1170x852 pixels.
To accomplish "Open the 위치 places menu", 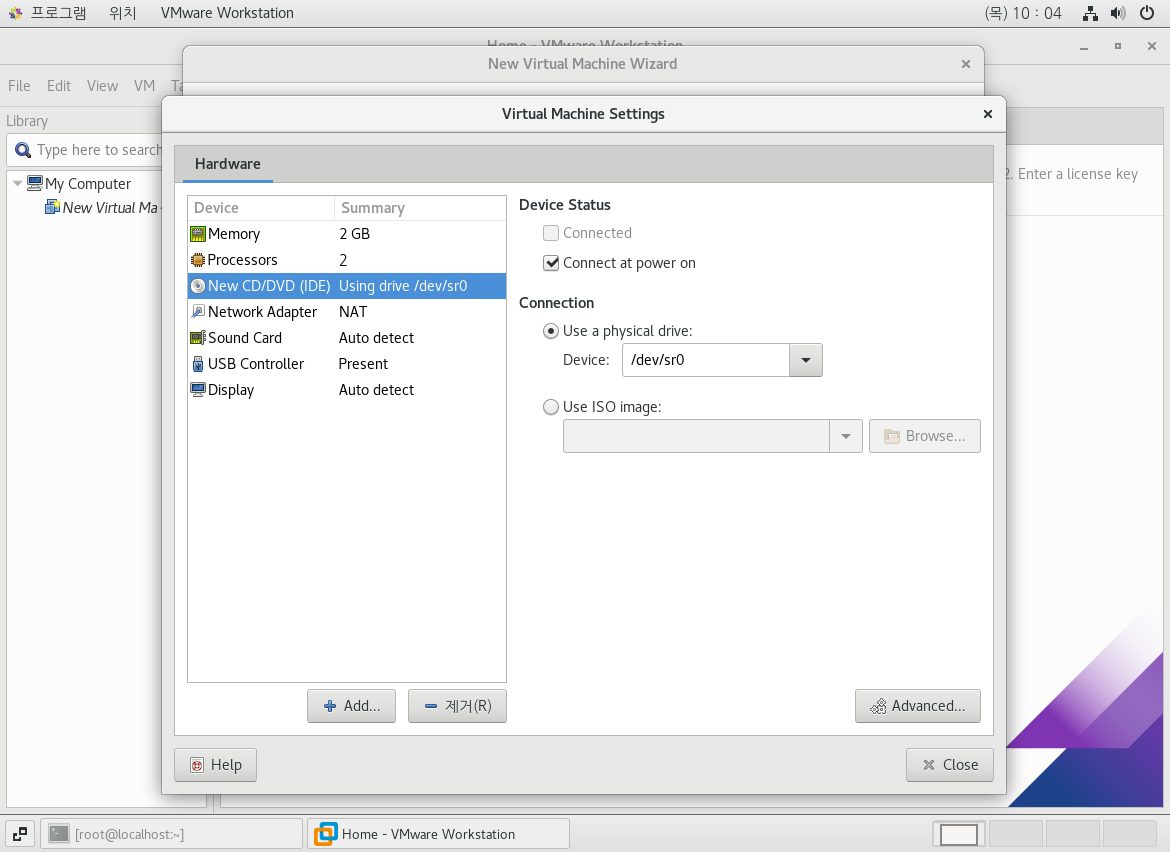I will (123, 13).
